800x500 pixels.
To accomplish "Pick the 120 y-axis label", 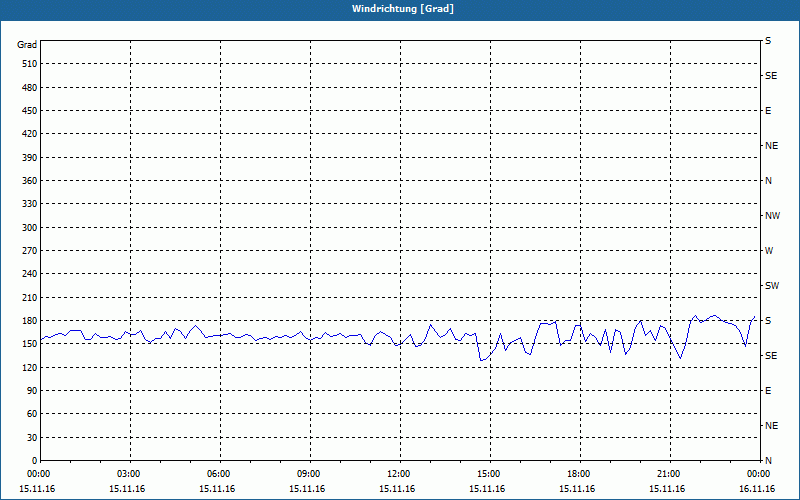I will pos(30,367).
